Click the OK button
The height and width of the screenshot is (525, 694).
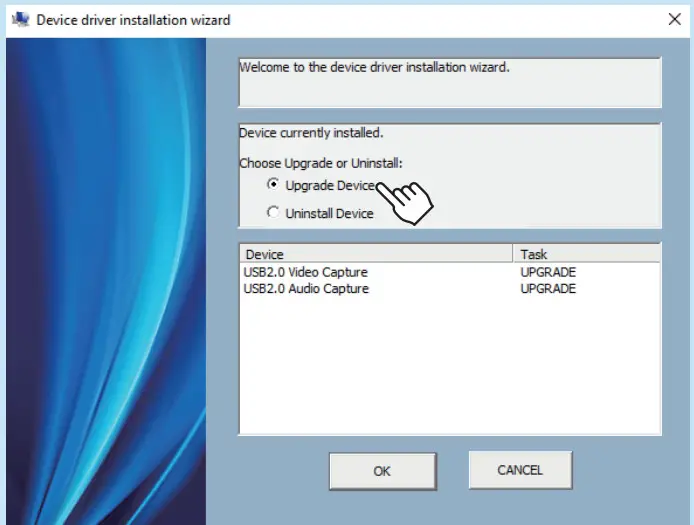click(x=382, y=471)
